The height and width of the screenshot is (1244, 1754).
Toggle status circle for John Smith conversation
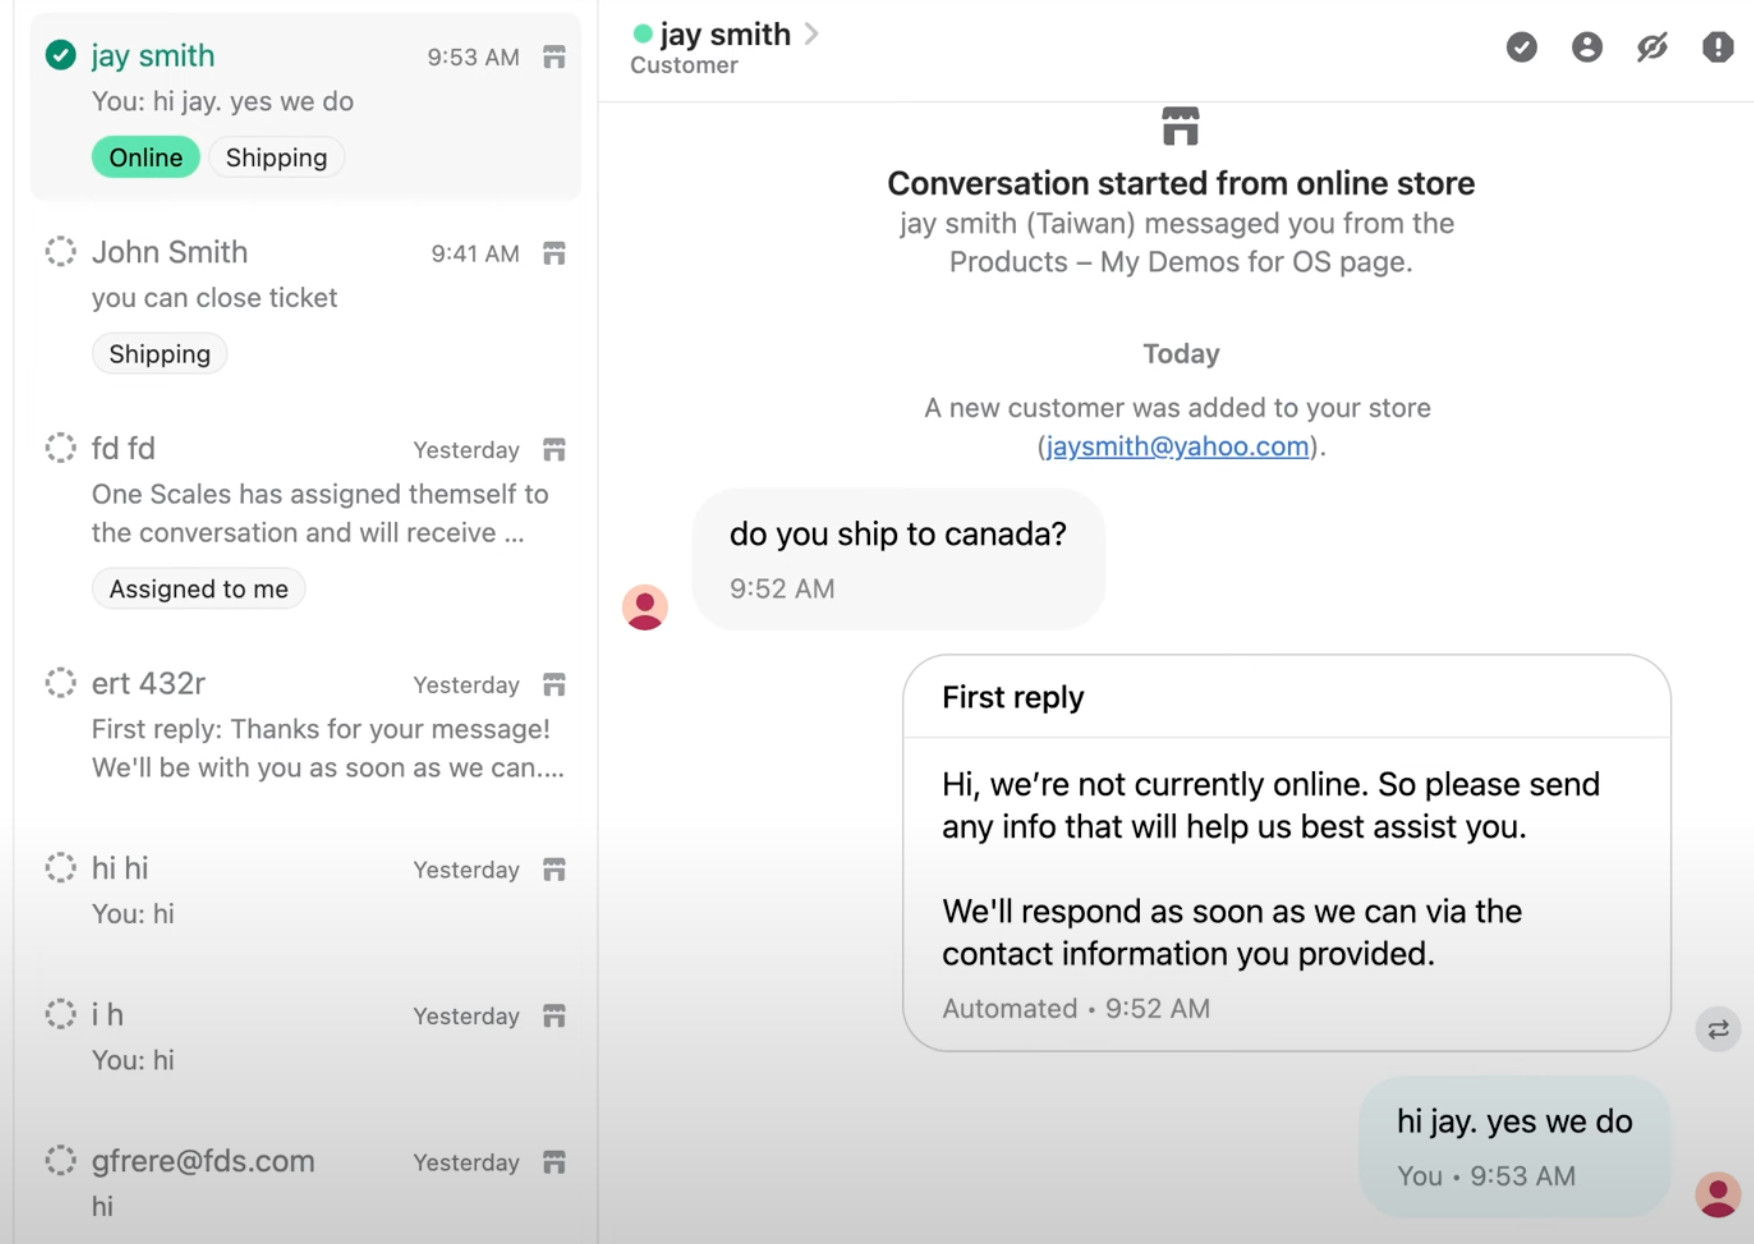point(61,252)
